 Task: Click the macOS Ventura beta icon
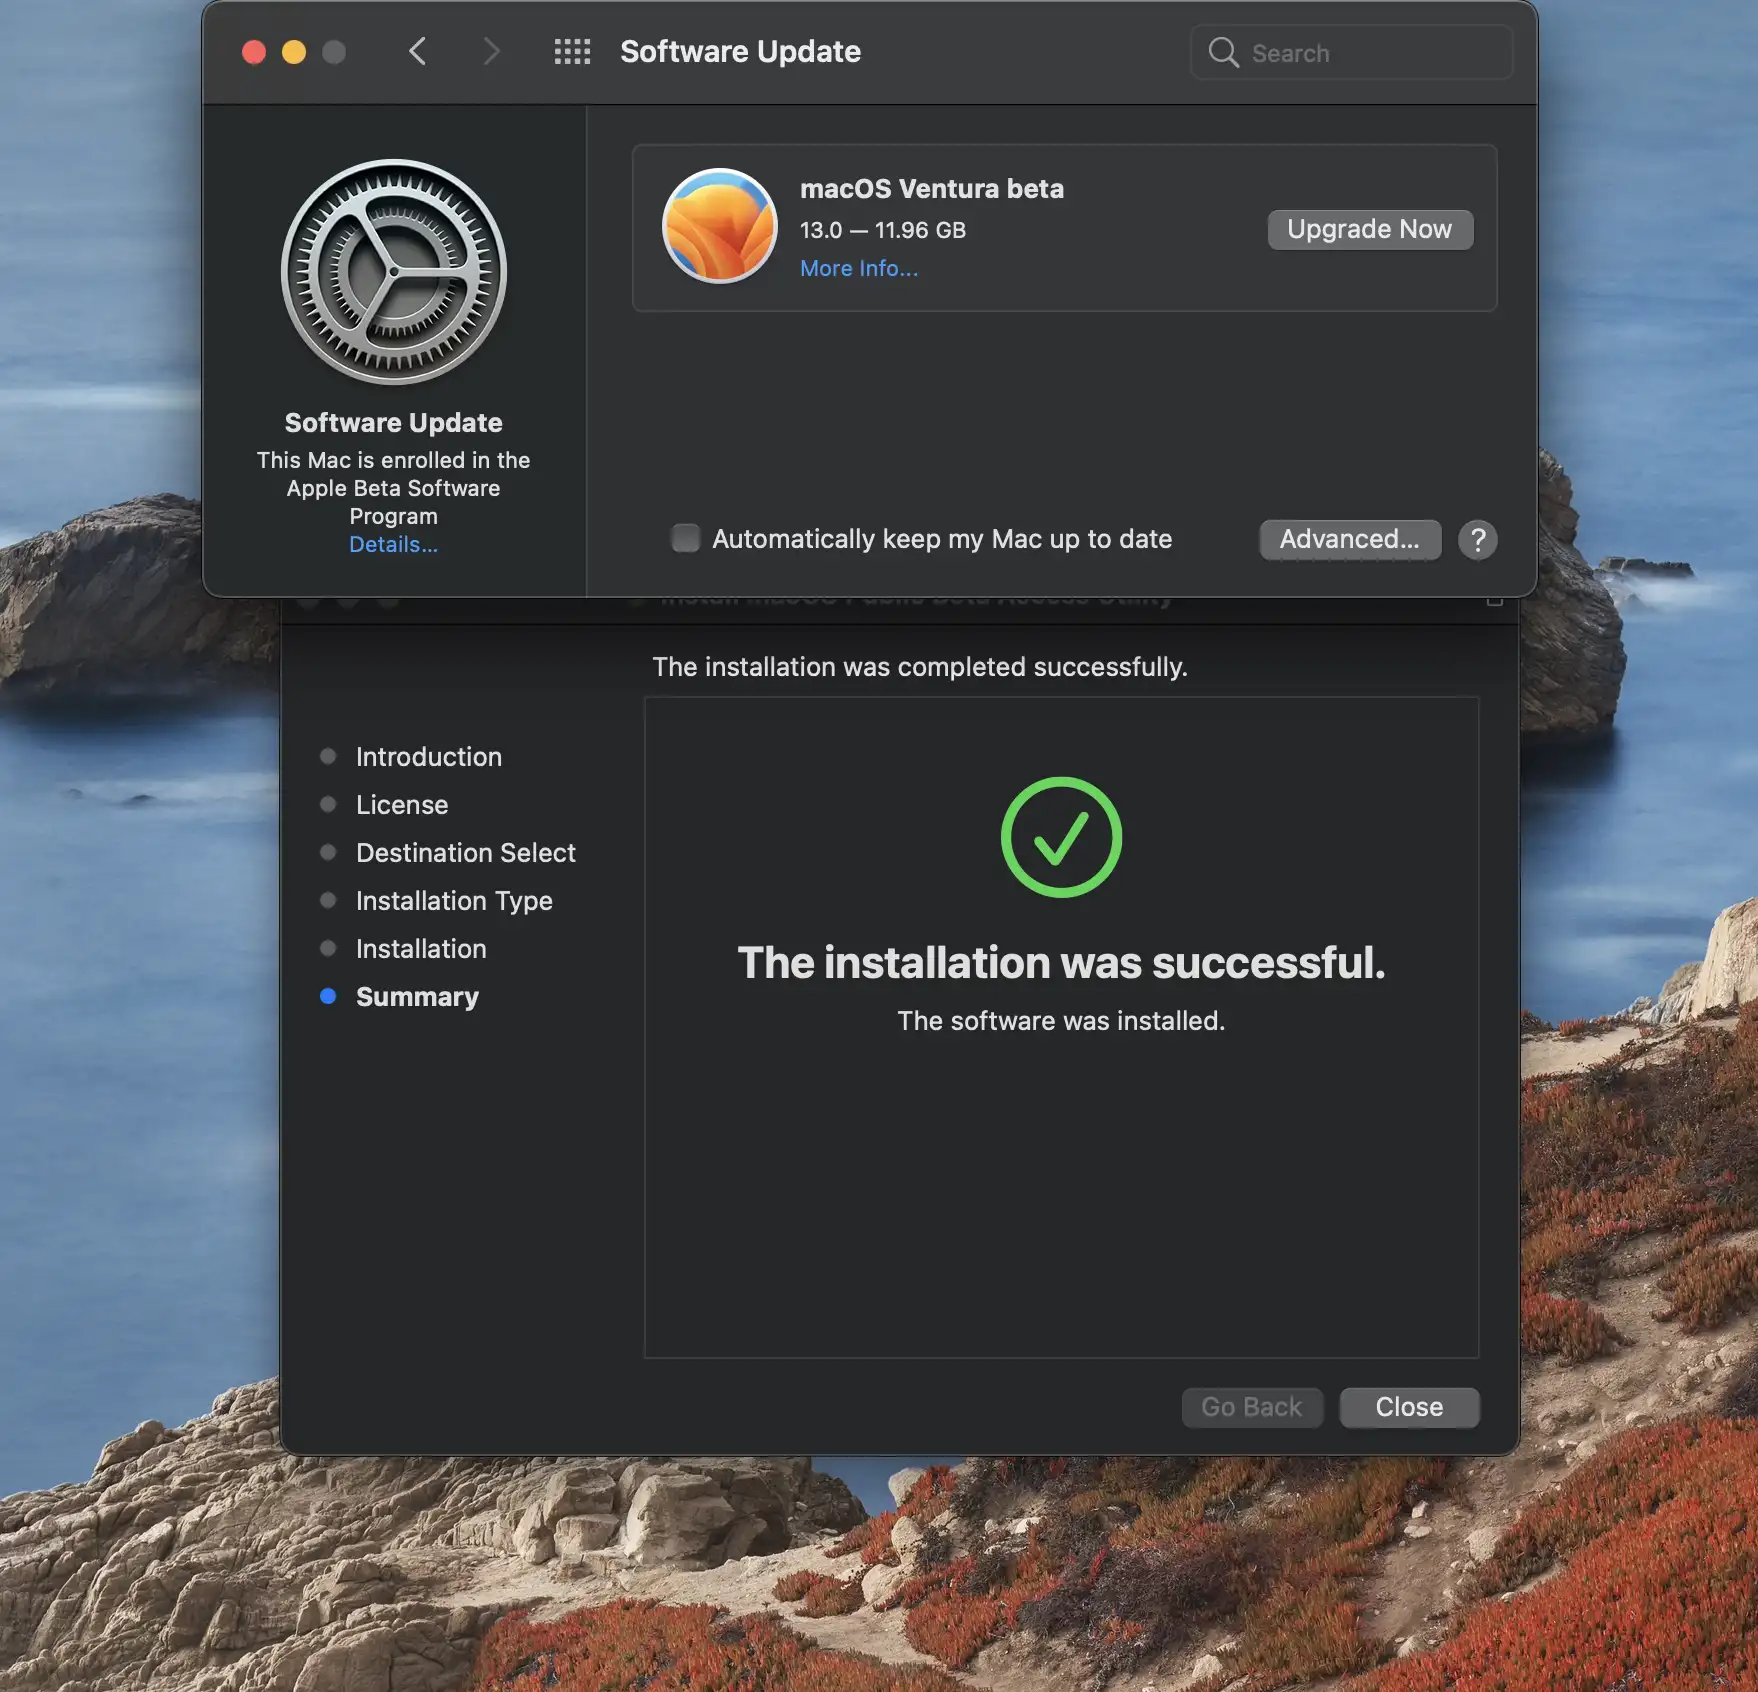tap(720, 225)
